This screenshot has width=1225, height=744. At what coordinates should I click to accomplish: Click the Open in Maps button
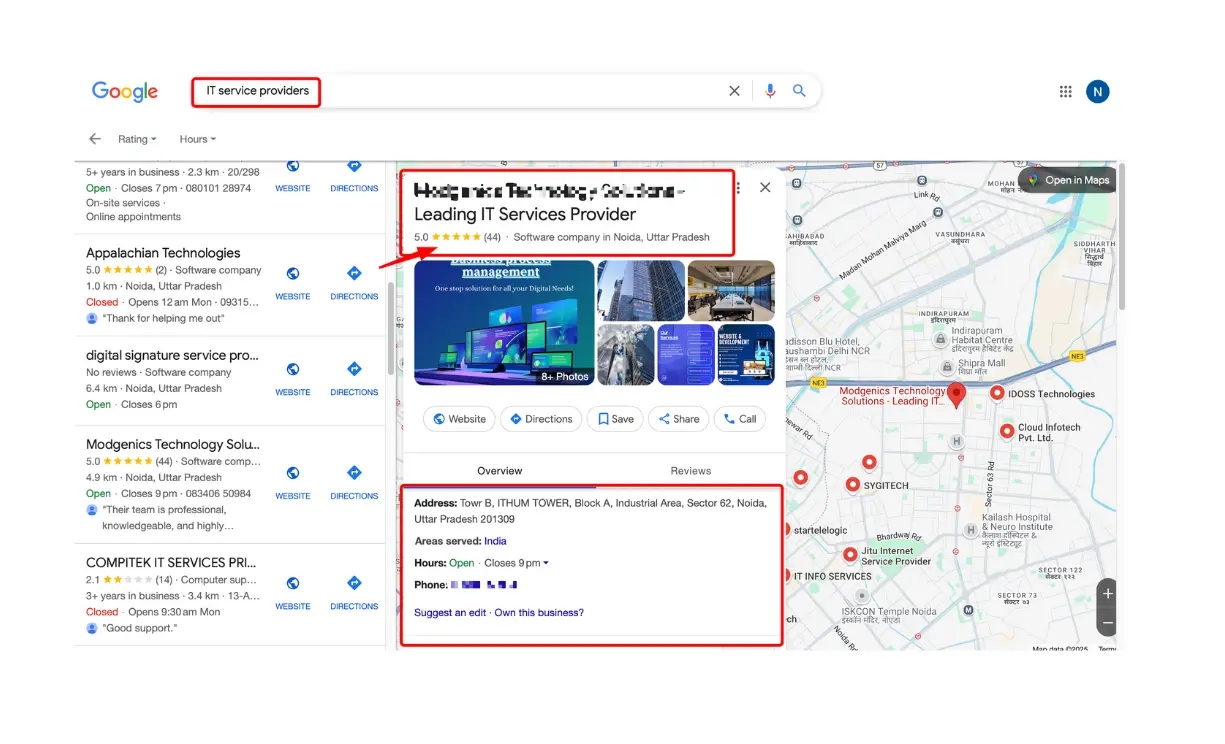(1068, 181)
